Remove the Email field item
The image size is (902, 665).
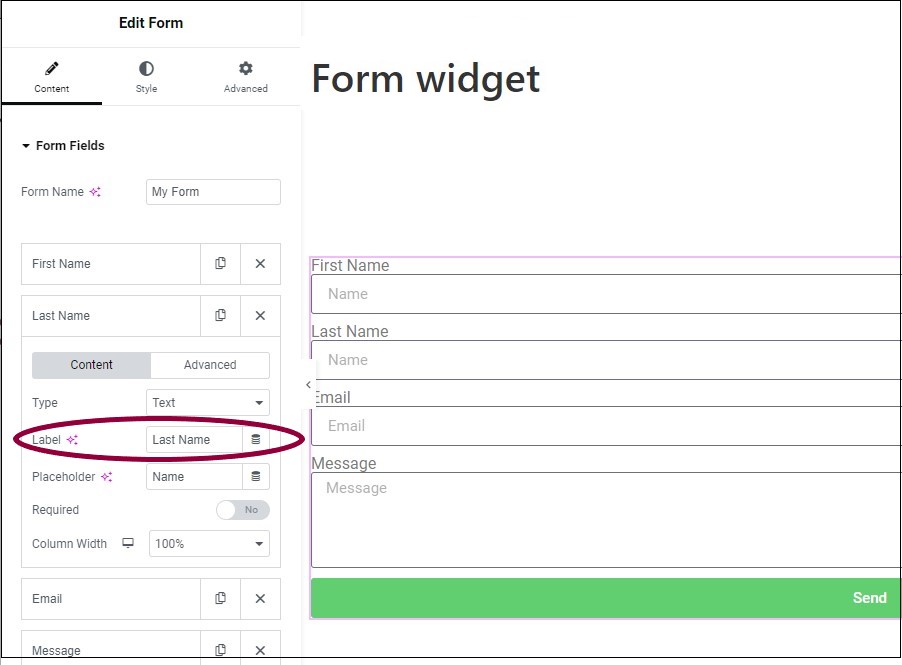[260, 598]
